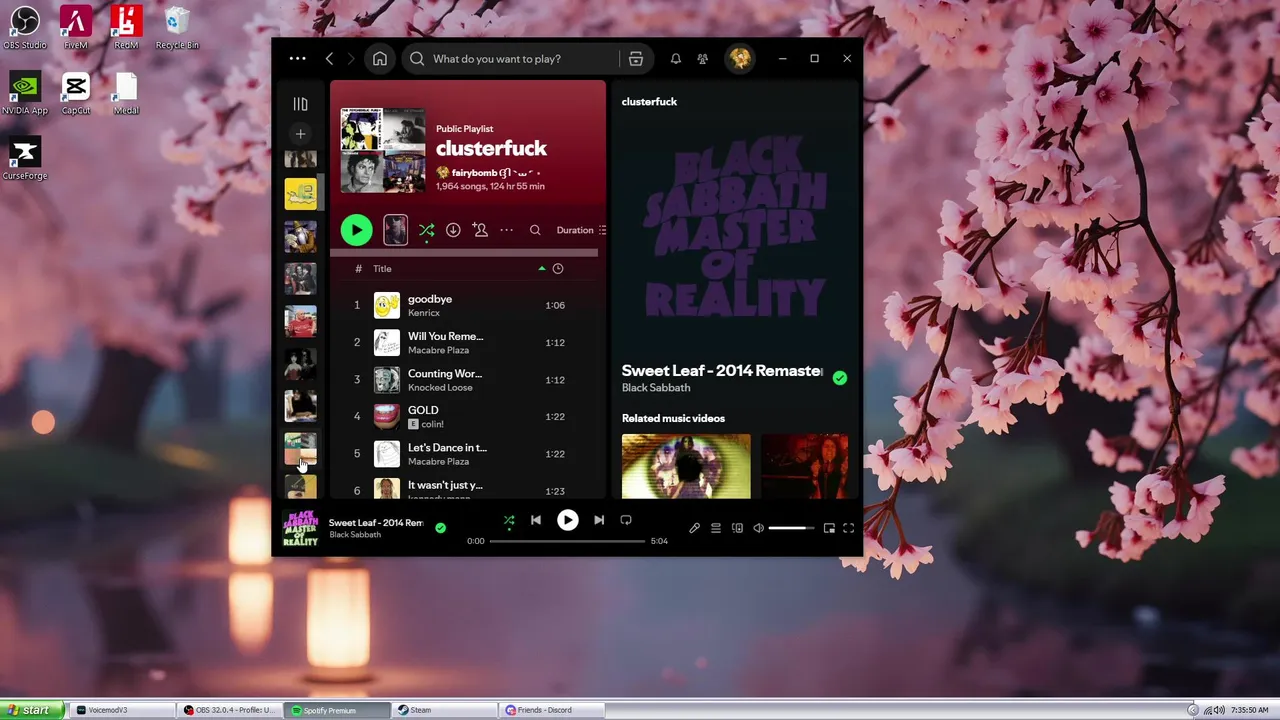Sort by the duration clock column
The height and width of the screenshot is (720, 1280).
point(558,269)
